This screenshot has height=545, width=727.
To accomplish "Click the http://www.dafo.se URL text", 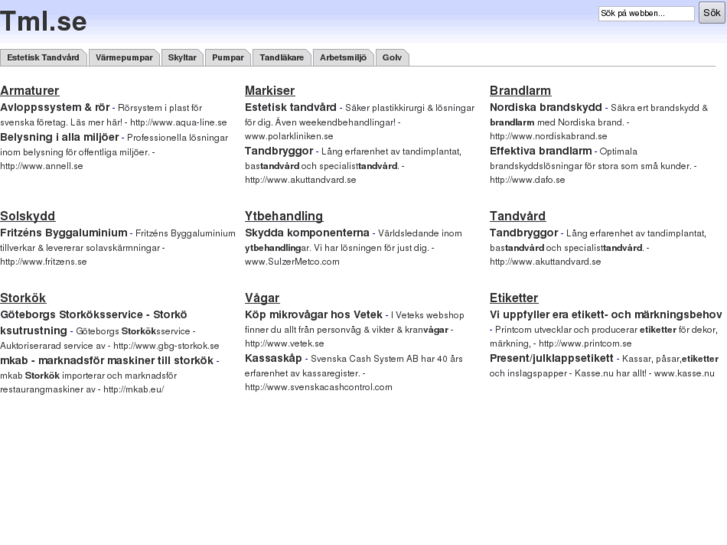I will pyautogui.click(x=527, y=180).
